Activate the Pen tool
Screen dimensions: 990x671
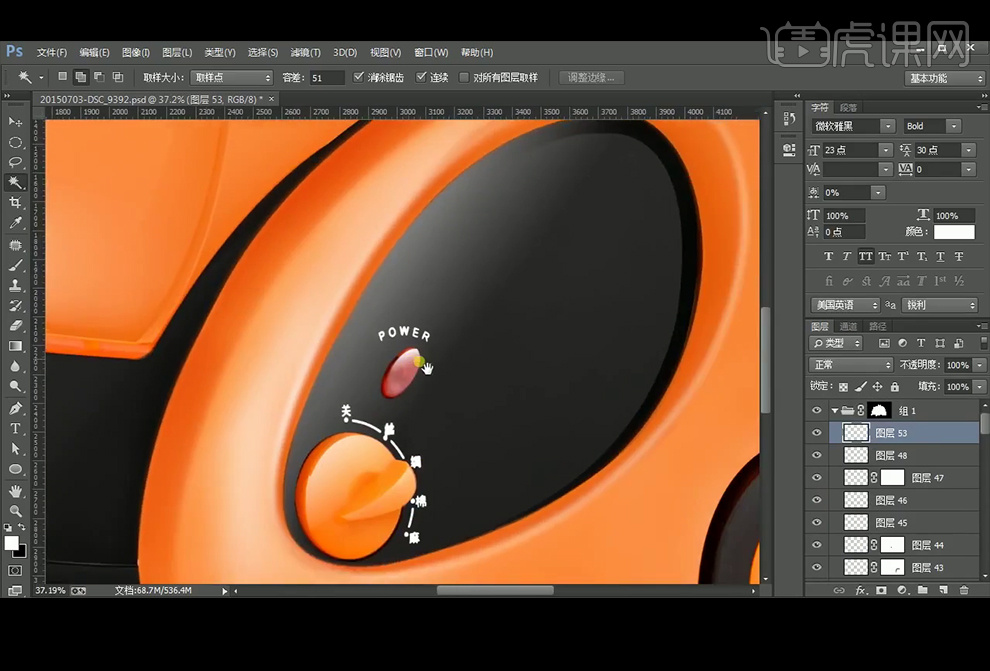click(x=15, y=408)
